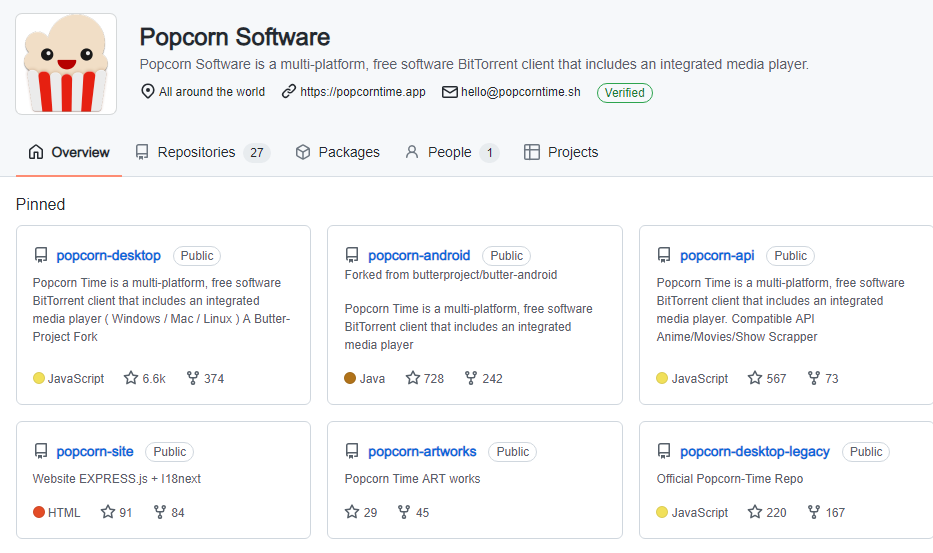The width and height of the screenshot is (933, 553).
Task: Switch to the Overview tab
Action: [69, 152]
